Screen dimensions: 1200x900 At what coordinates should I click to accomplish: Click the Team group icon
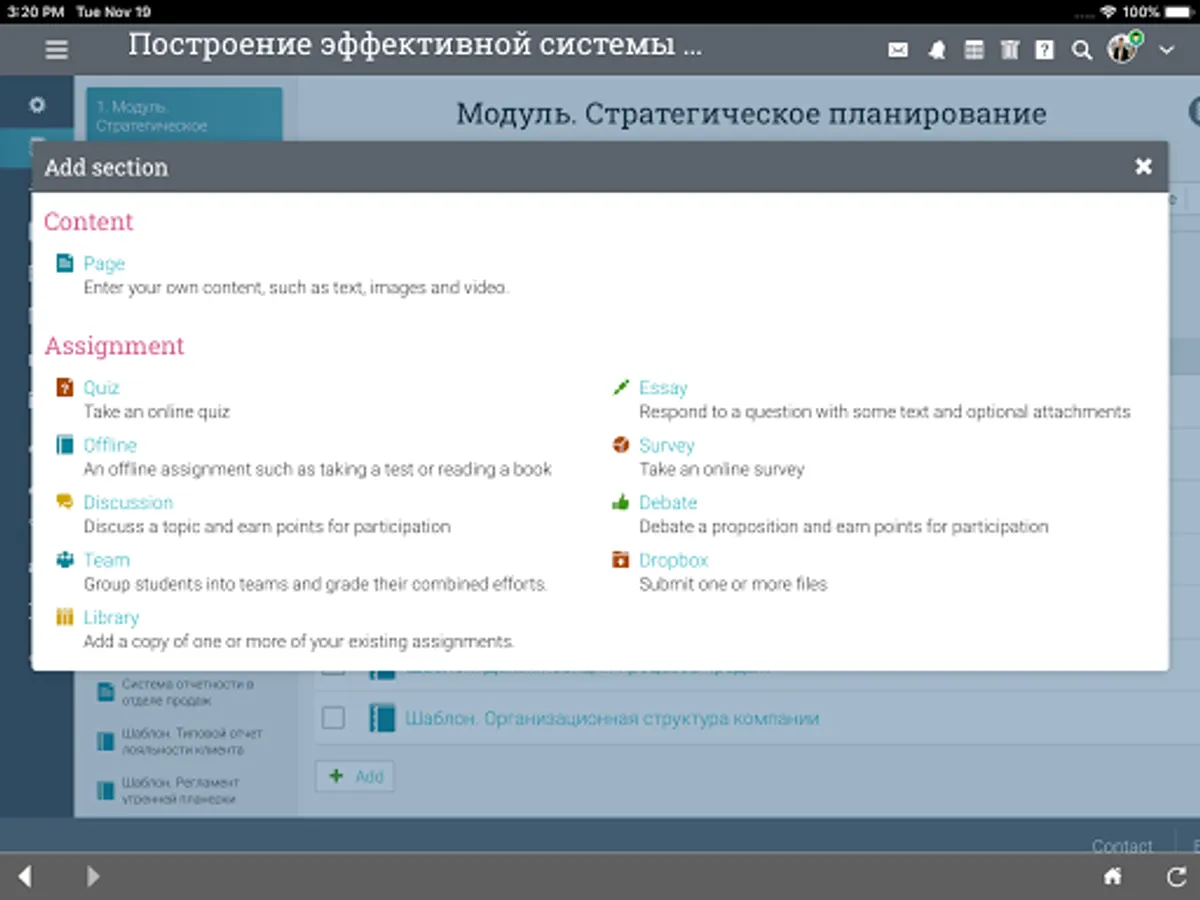pyautogui.click(x=65, y=560)
